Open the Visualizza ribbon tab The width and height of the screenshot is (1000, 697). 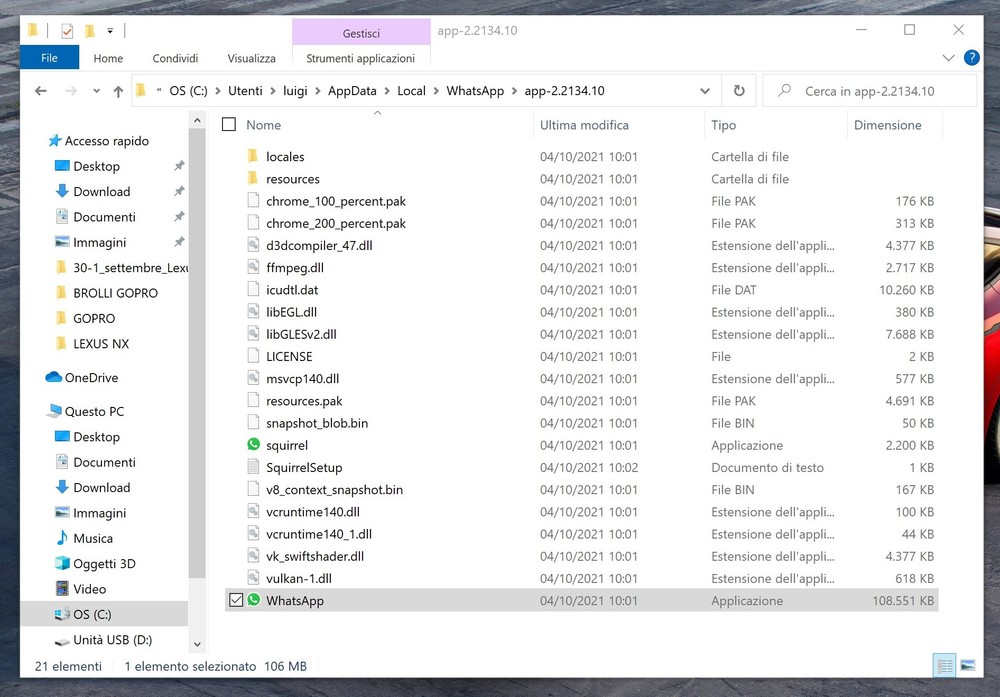[x=251, y=58]
